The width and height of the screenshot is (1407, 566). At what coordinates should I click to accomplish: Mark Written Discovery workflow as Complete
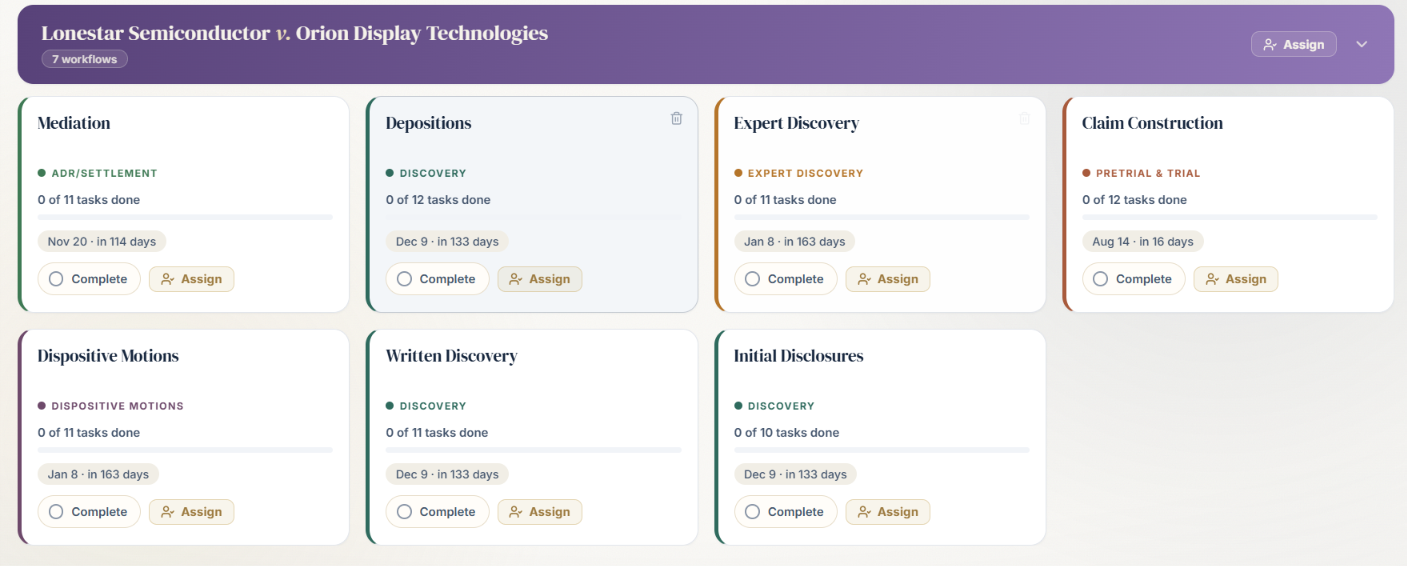[x=436, y=512]
